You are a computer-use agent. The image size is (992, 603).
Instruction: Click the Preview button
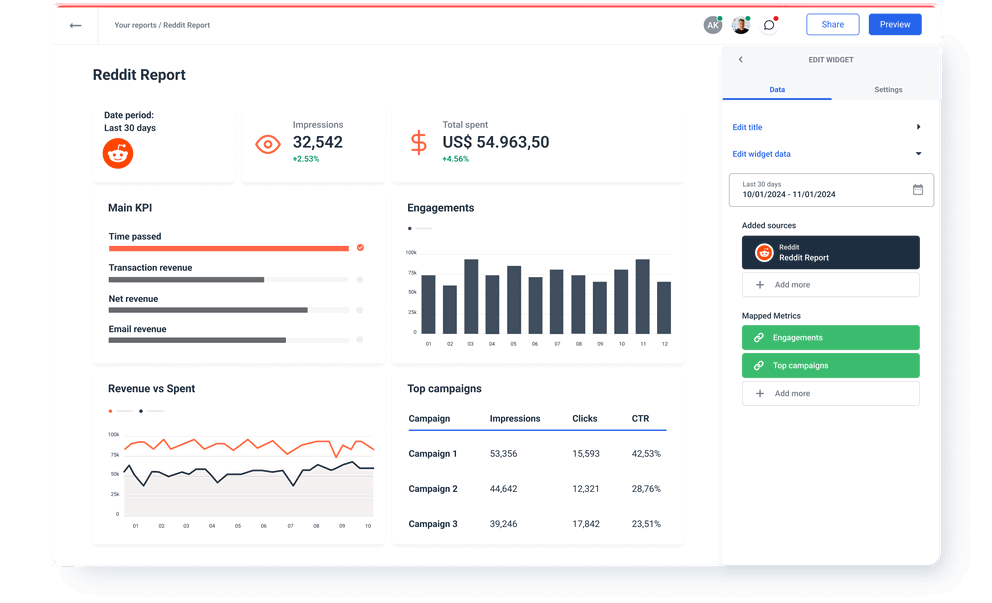[895, 25]
